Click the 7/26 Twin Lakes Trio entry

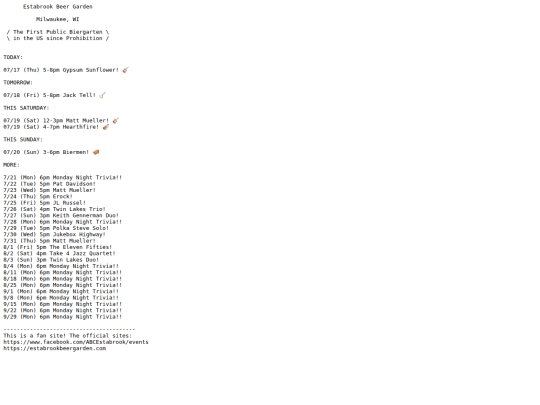click(54, 209)
